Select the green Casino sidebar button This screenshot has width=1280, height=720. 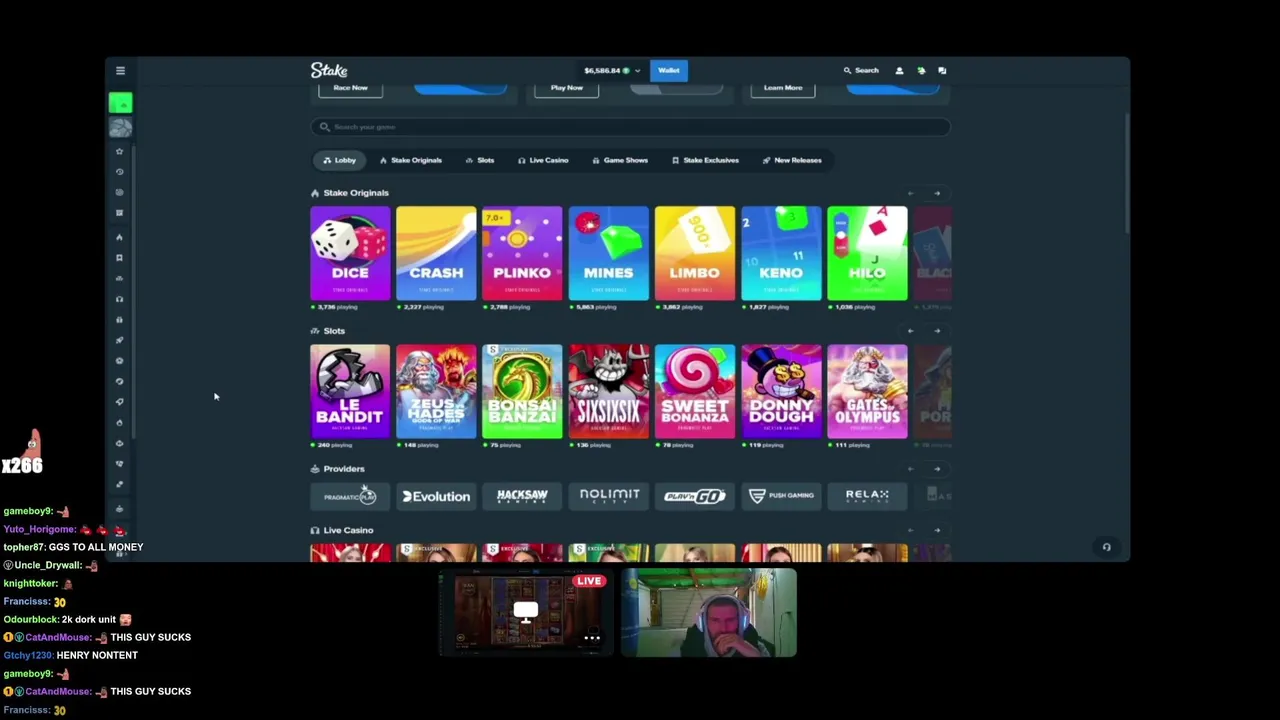[x=120, y=103]
